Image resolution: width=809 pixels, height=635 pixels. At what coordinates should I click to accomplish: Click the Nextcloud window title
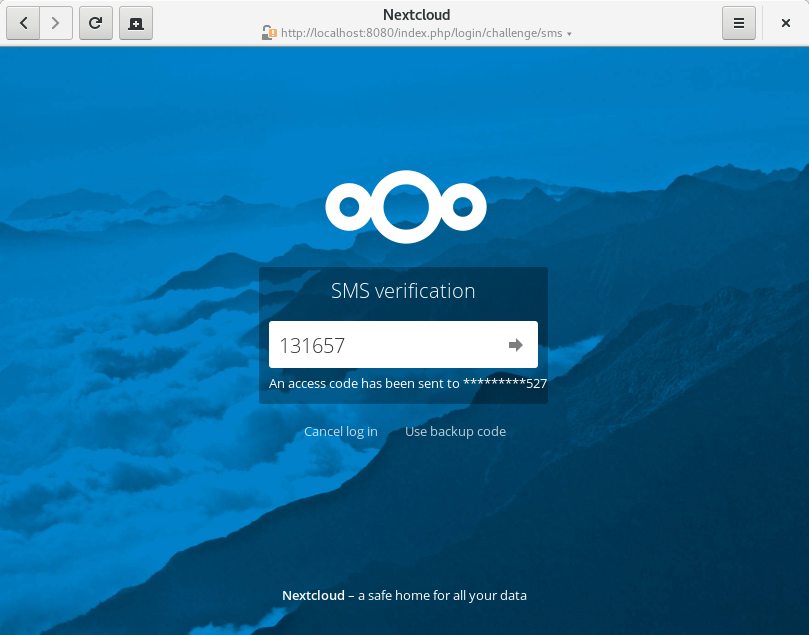[416, 14]
